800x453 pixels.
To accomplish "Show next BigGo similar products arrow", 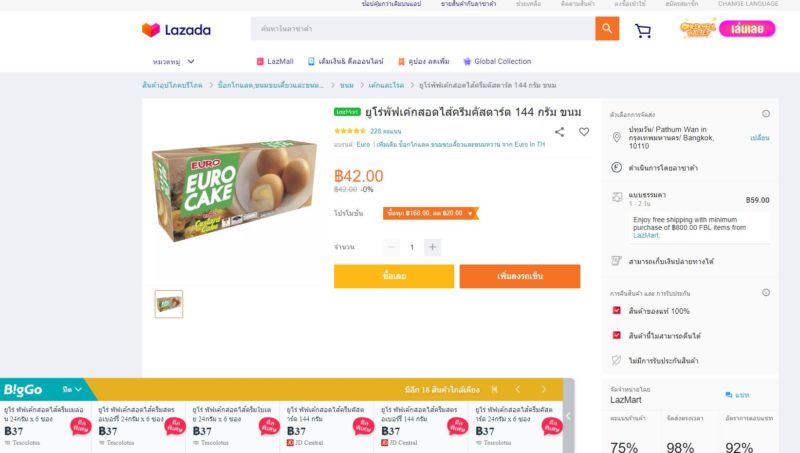I will 544,389.
